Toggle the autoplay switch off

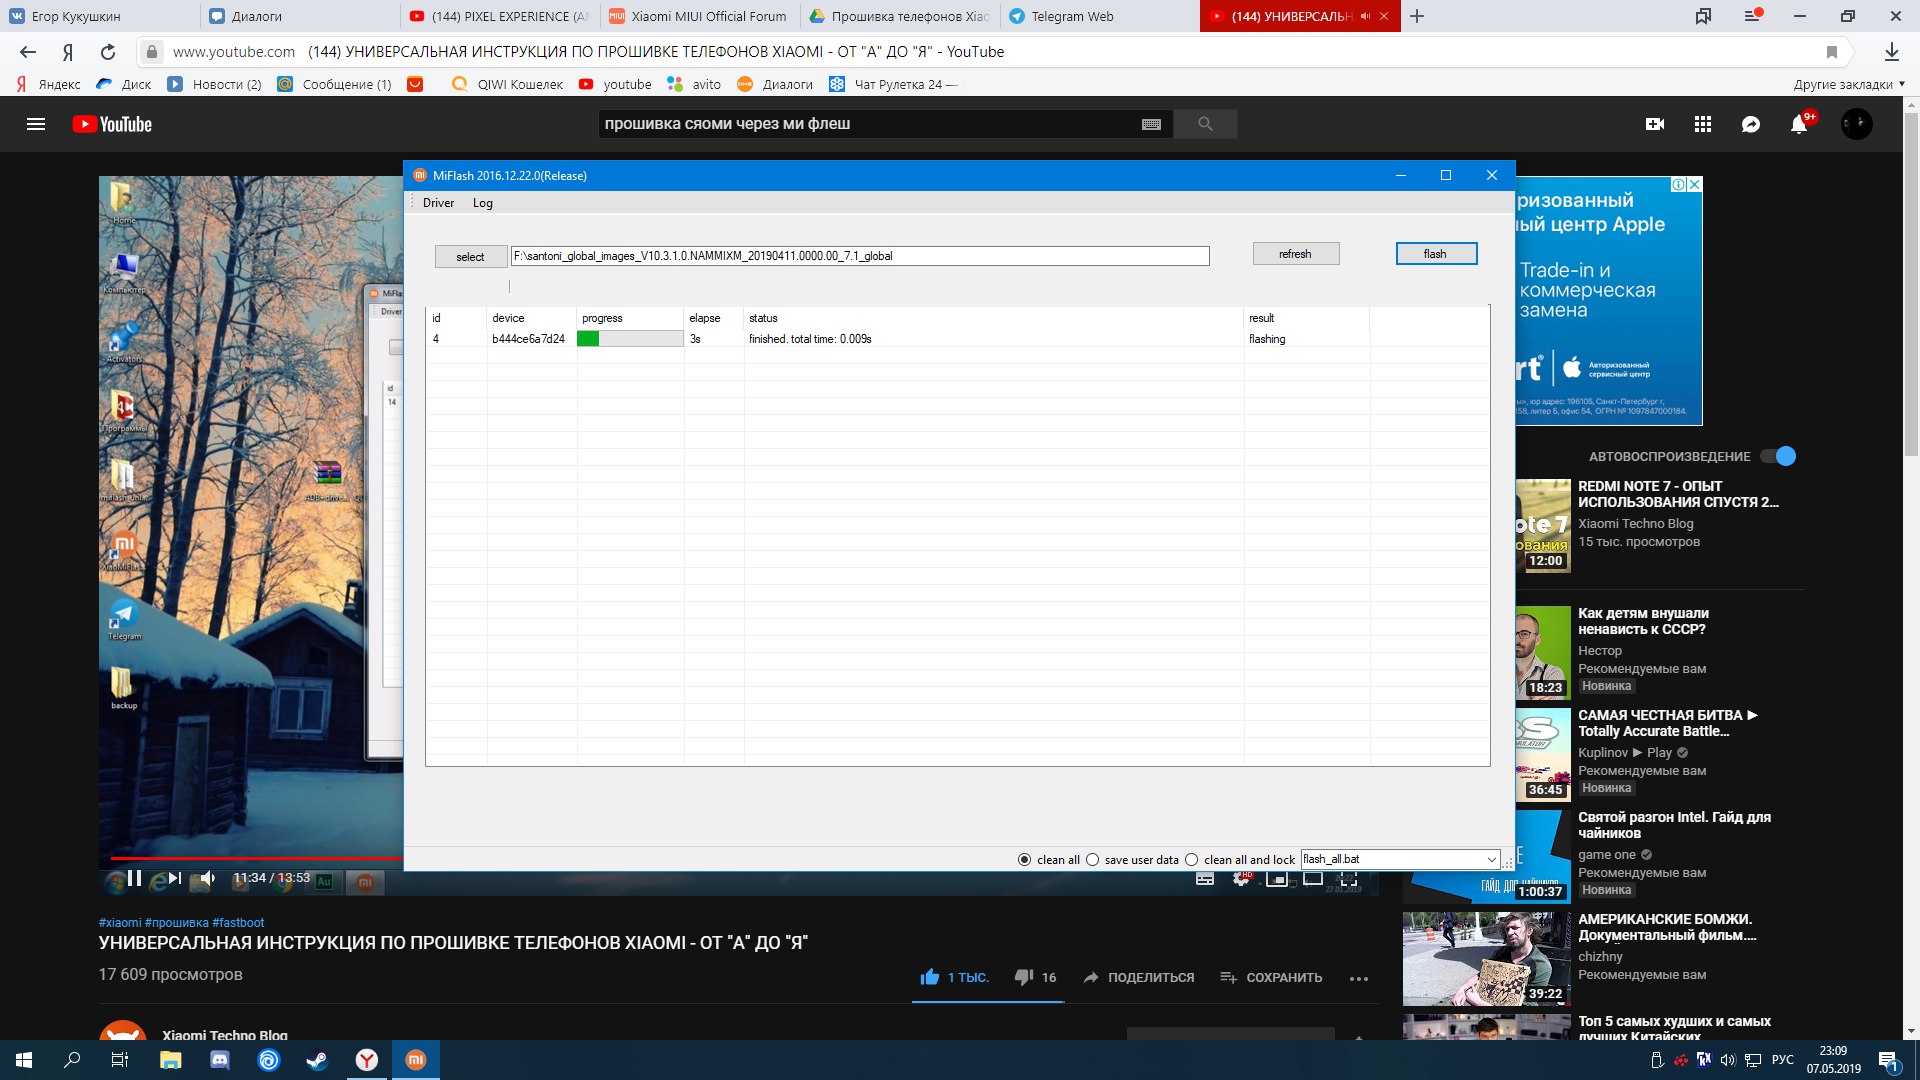click(1778, 456)
